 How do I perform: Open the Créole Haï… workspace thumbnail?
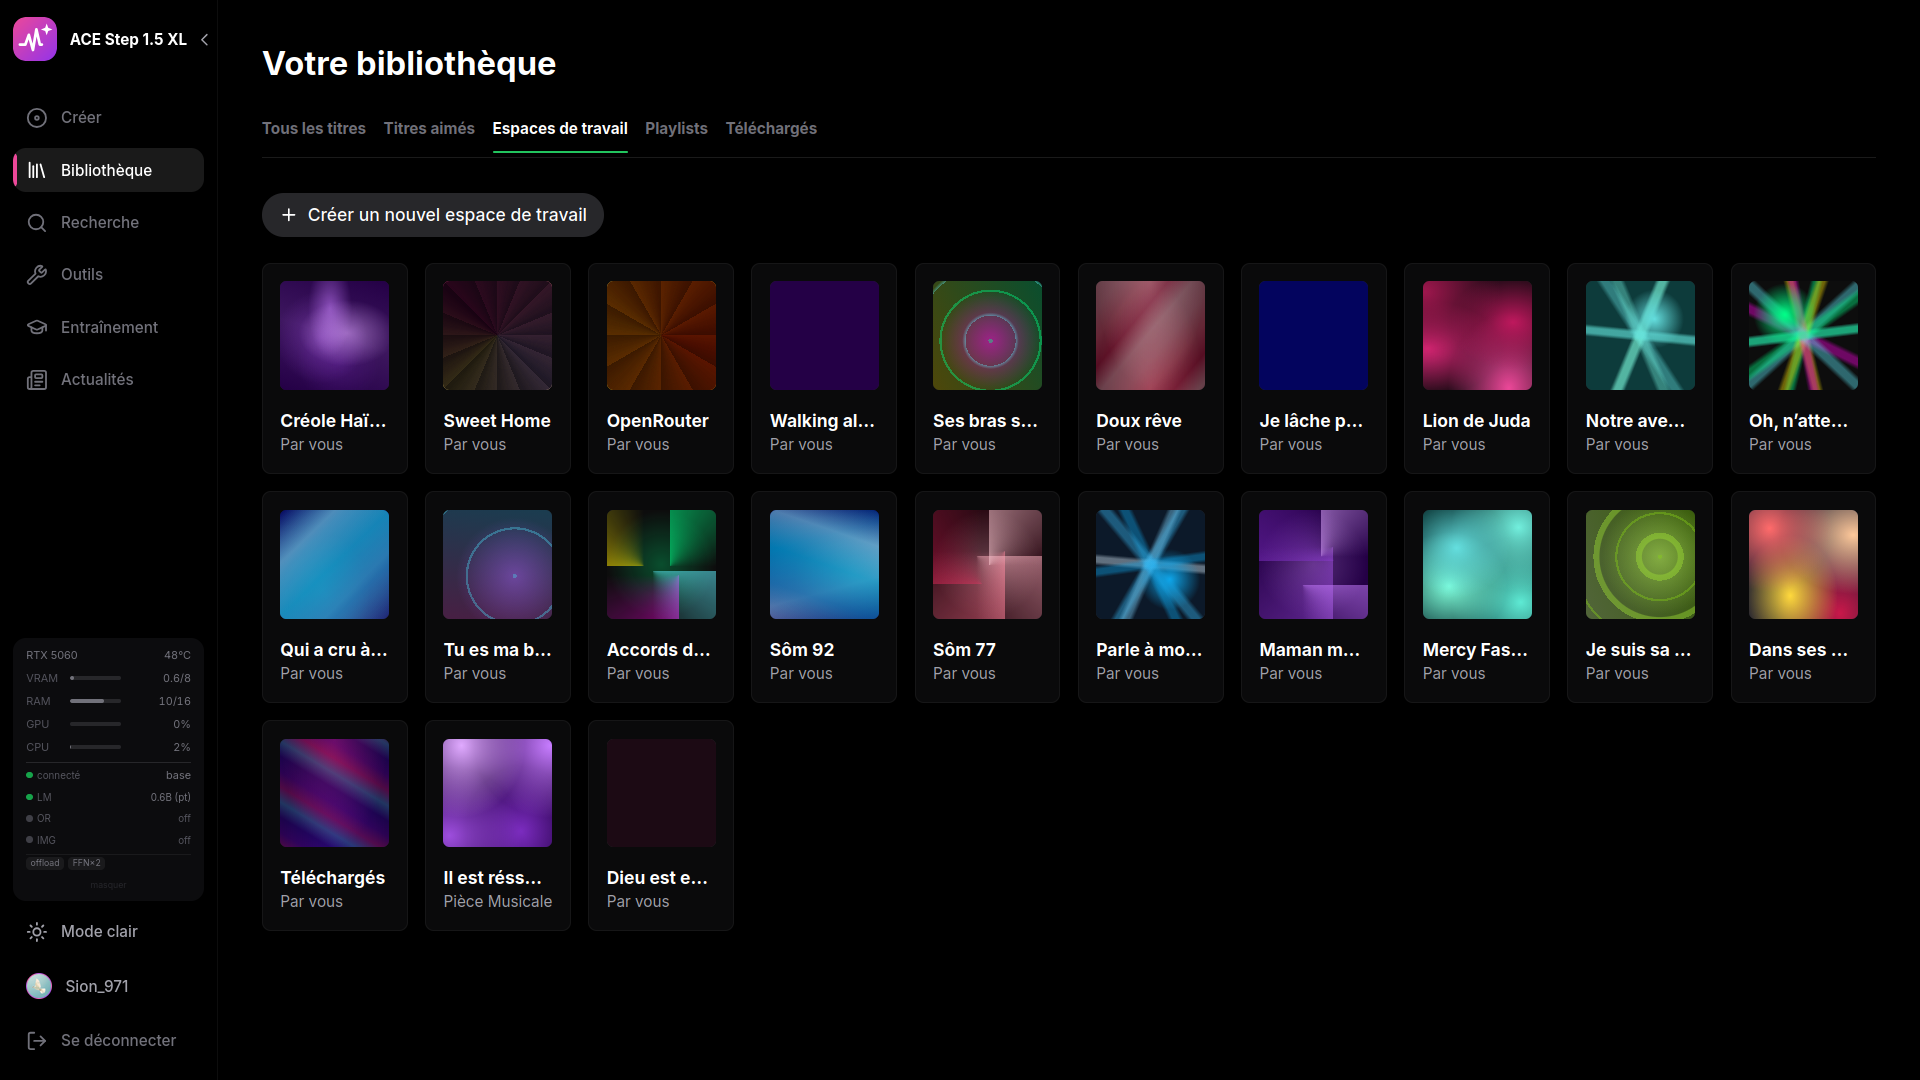[334, 335]
